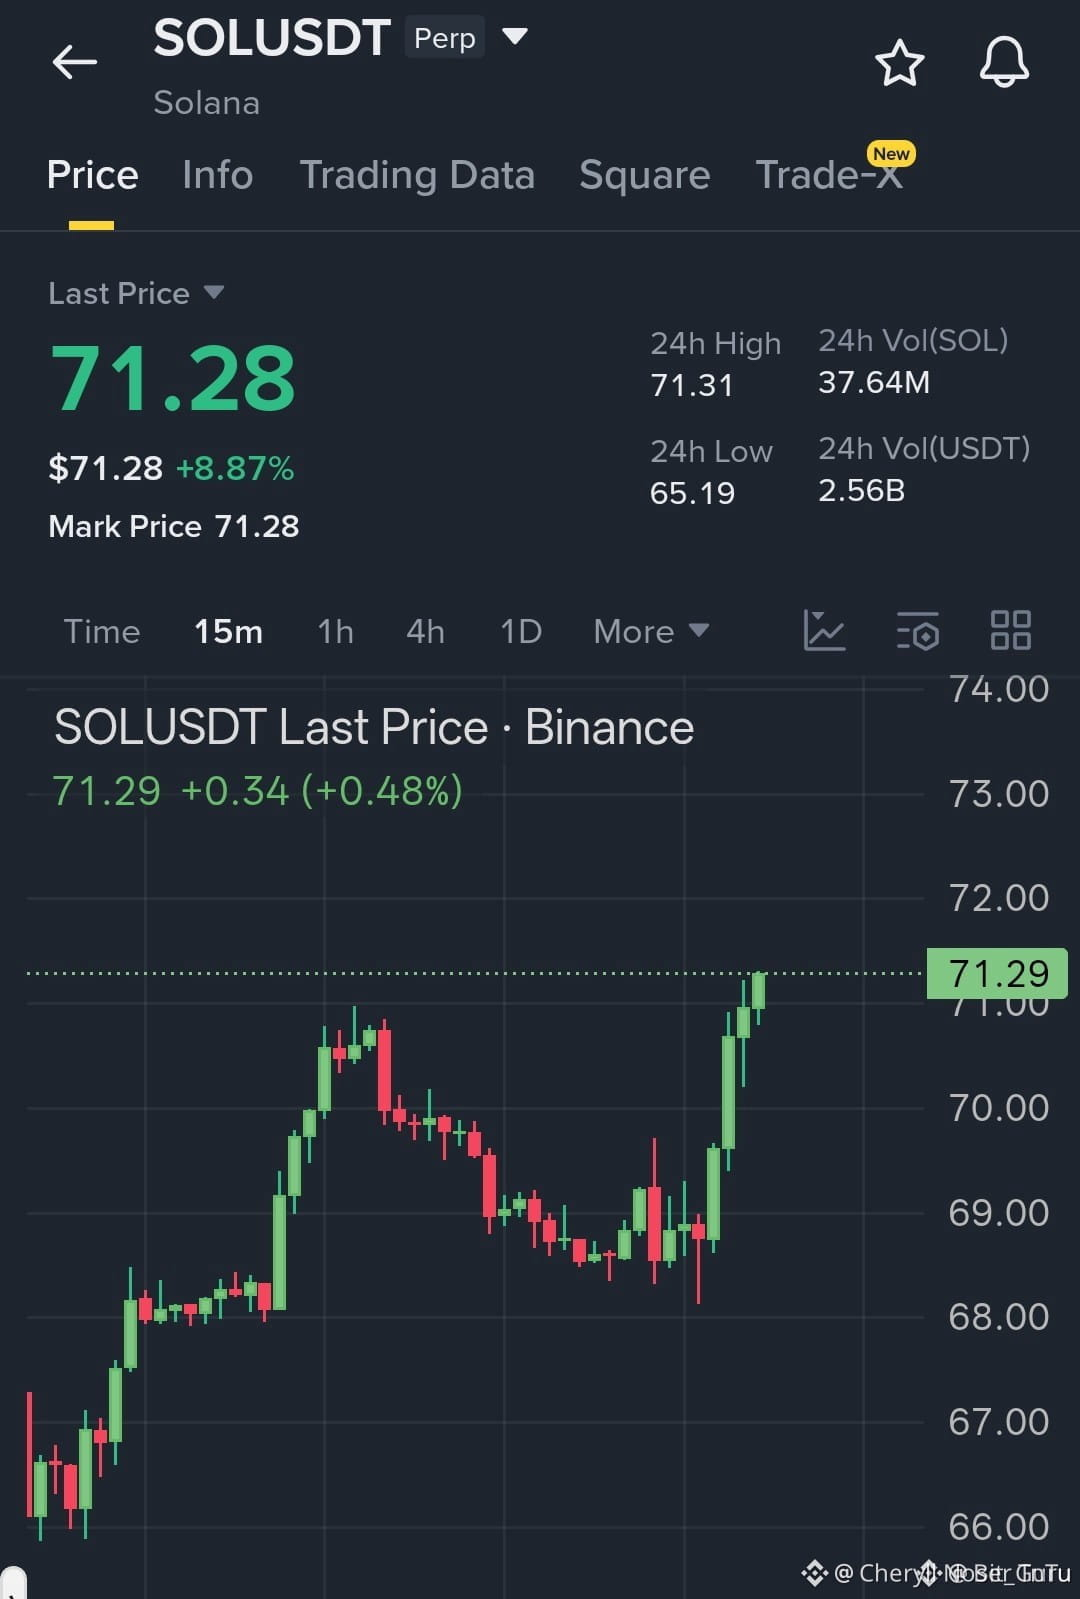Expand the More timeframes dropdown
This screenshot has width=1080, height=1599.
point(651,631)
